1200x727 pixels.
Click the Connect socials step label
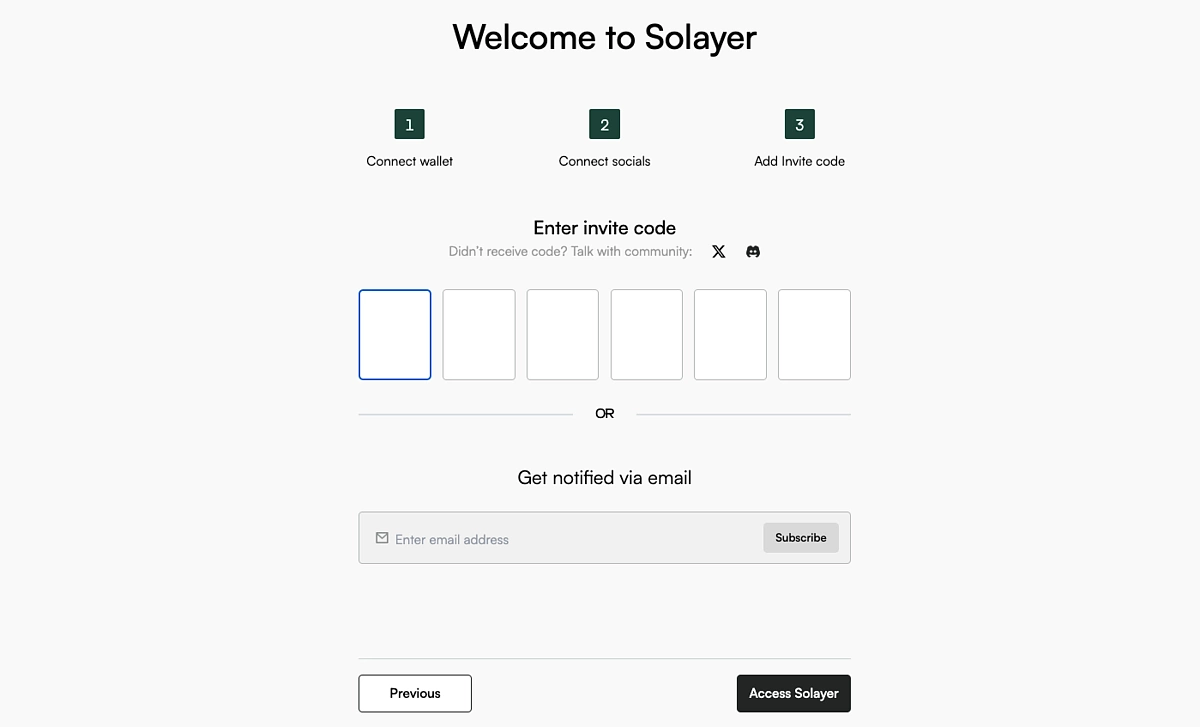click(604, 160)
